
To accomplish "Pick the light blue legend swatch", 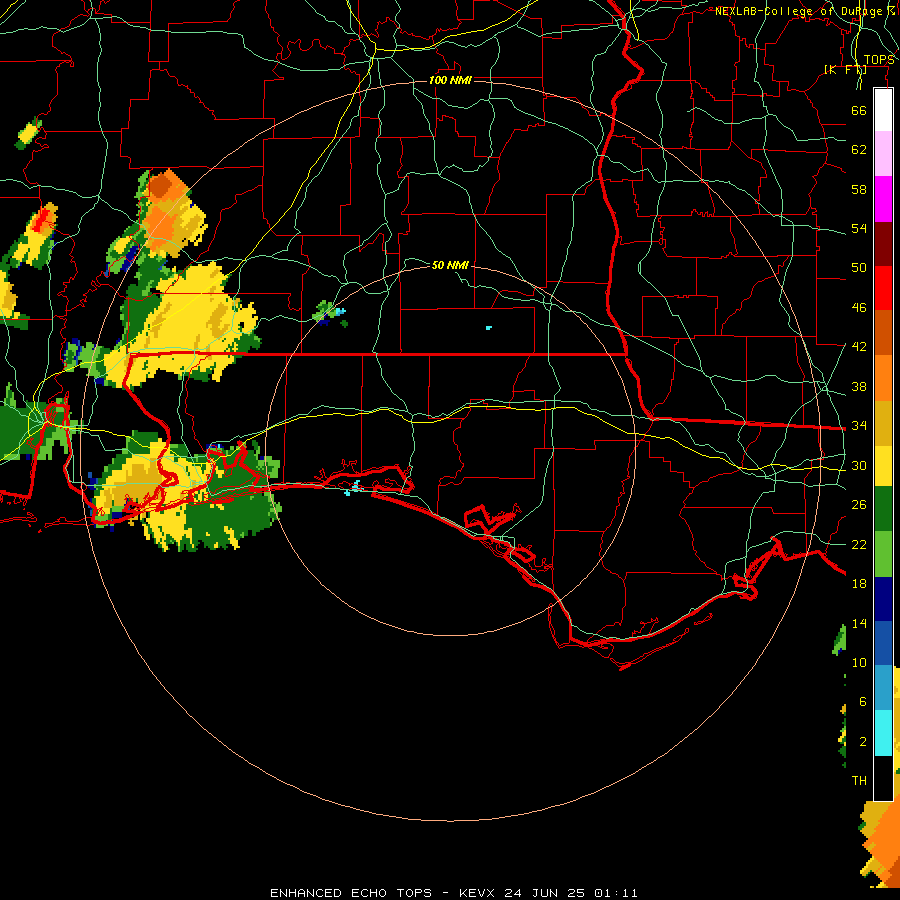I will [883, 687].
